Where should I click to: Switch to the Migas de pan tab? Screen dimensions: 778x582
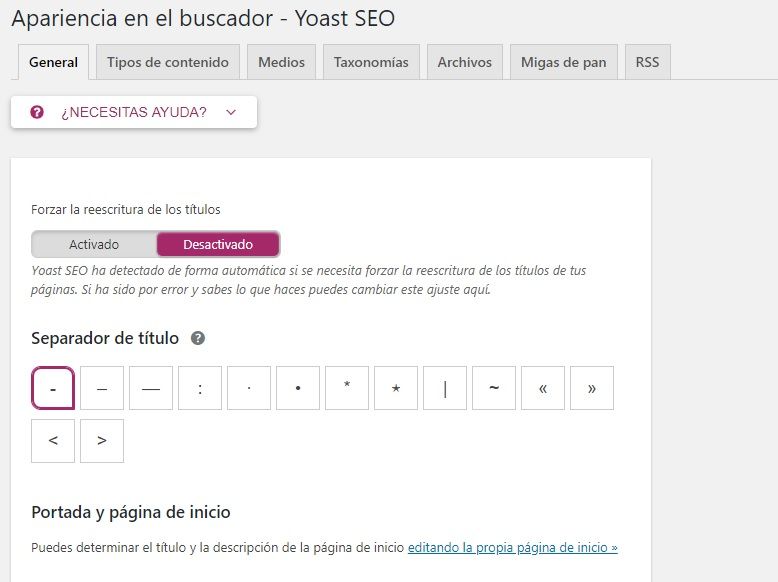tap(564, 63)
